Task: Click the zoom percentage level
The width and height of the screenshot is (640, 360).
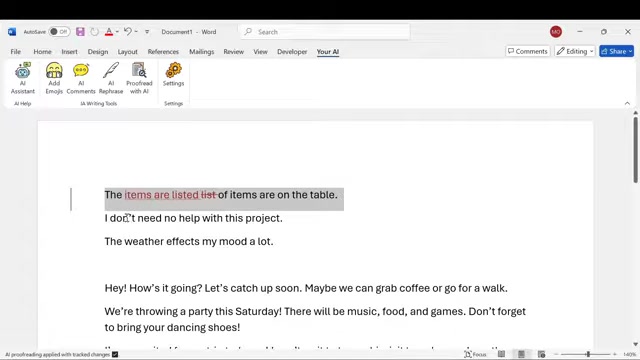Action: pyautogui.click(x=630, y=354)
